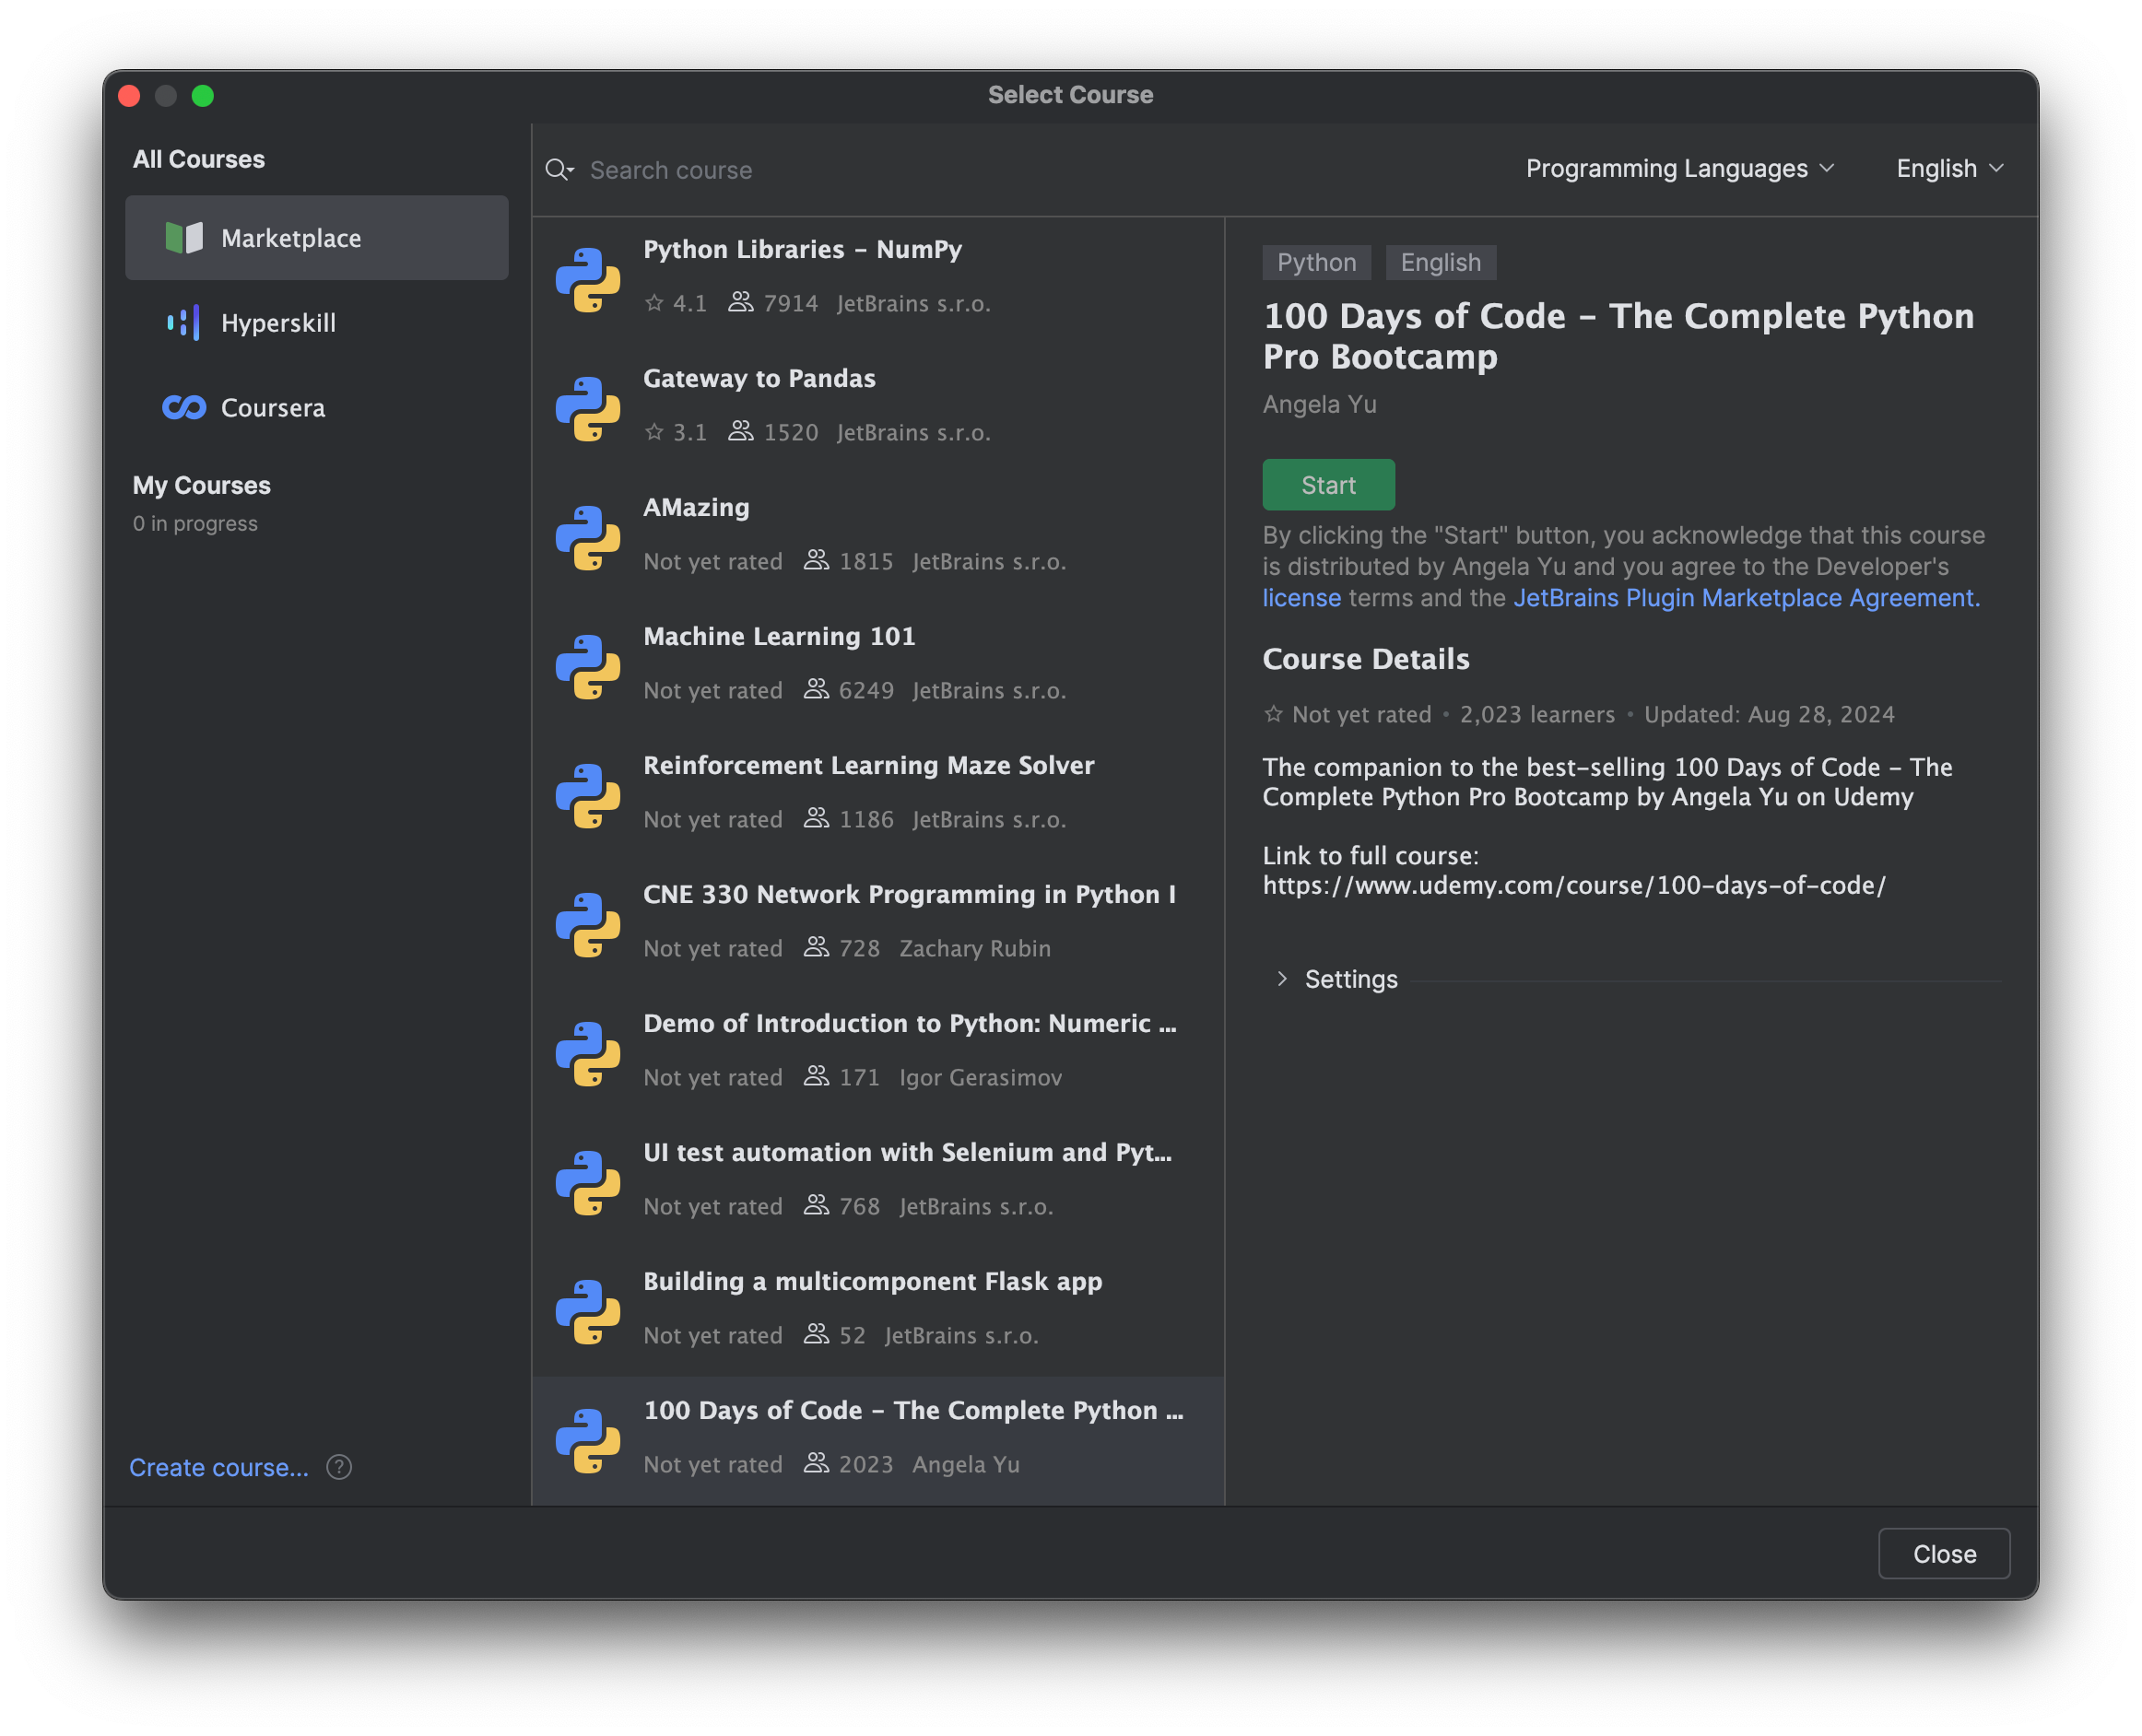This screenshot has height=1736, width=2142.
Task: Click Python icon for Gateway to Pandas
Action: click(588, 408)
